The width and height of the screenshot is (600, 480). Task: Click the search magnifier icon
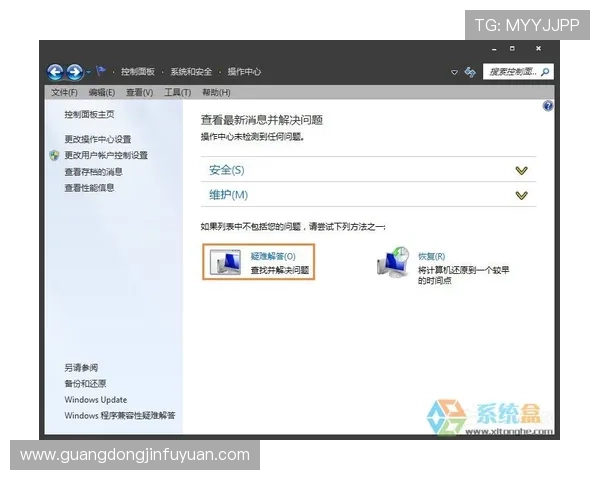546,72
